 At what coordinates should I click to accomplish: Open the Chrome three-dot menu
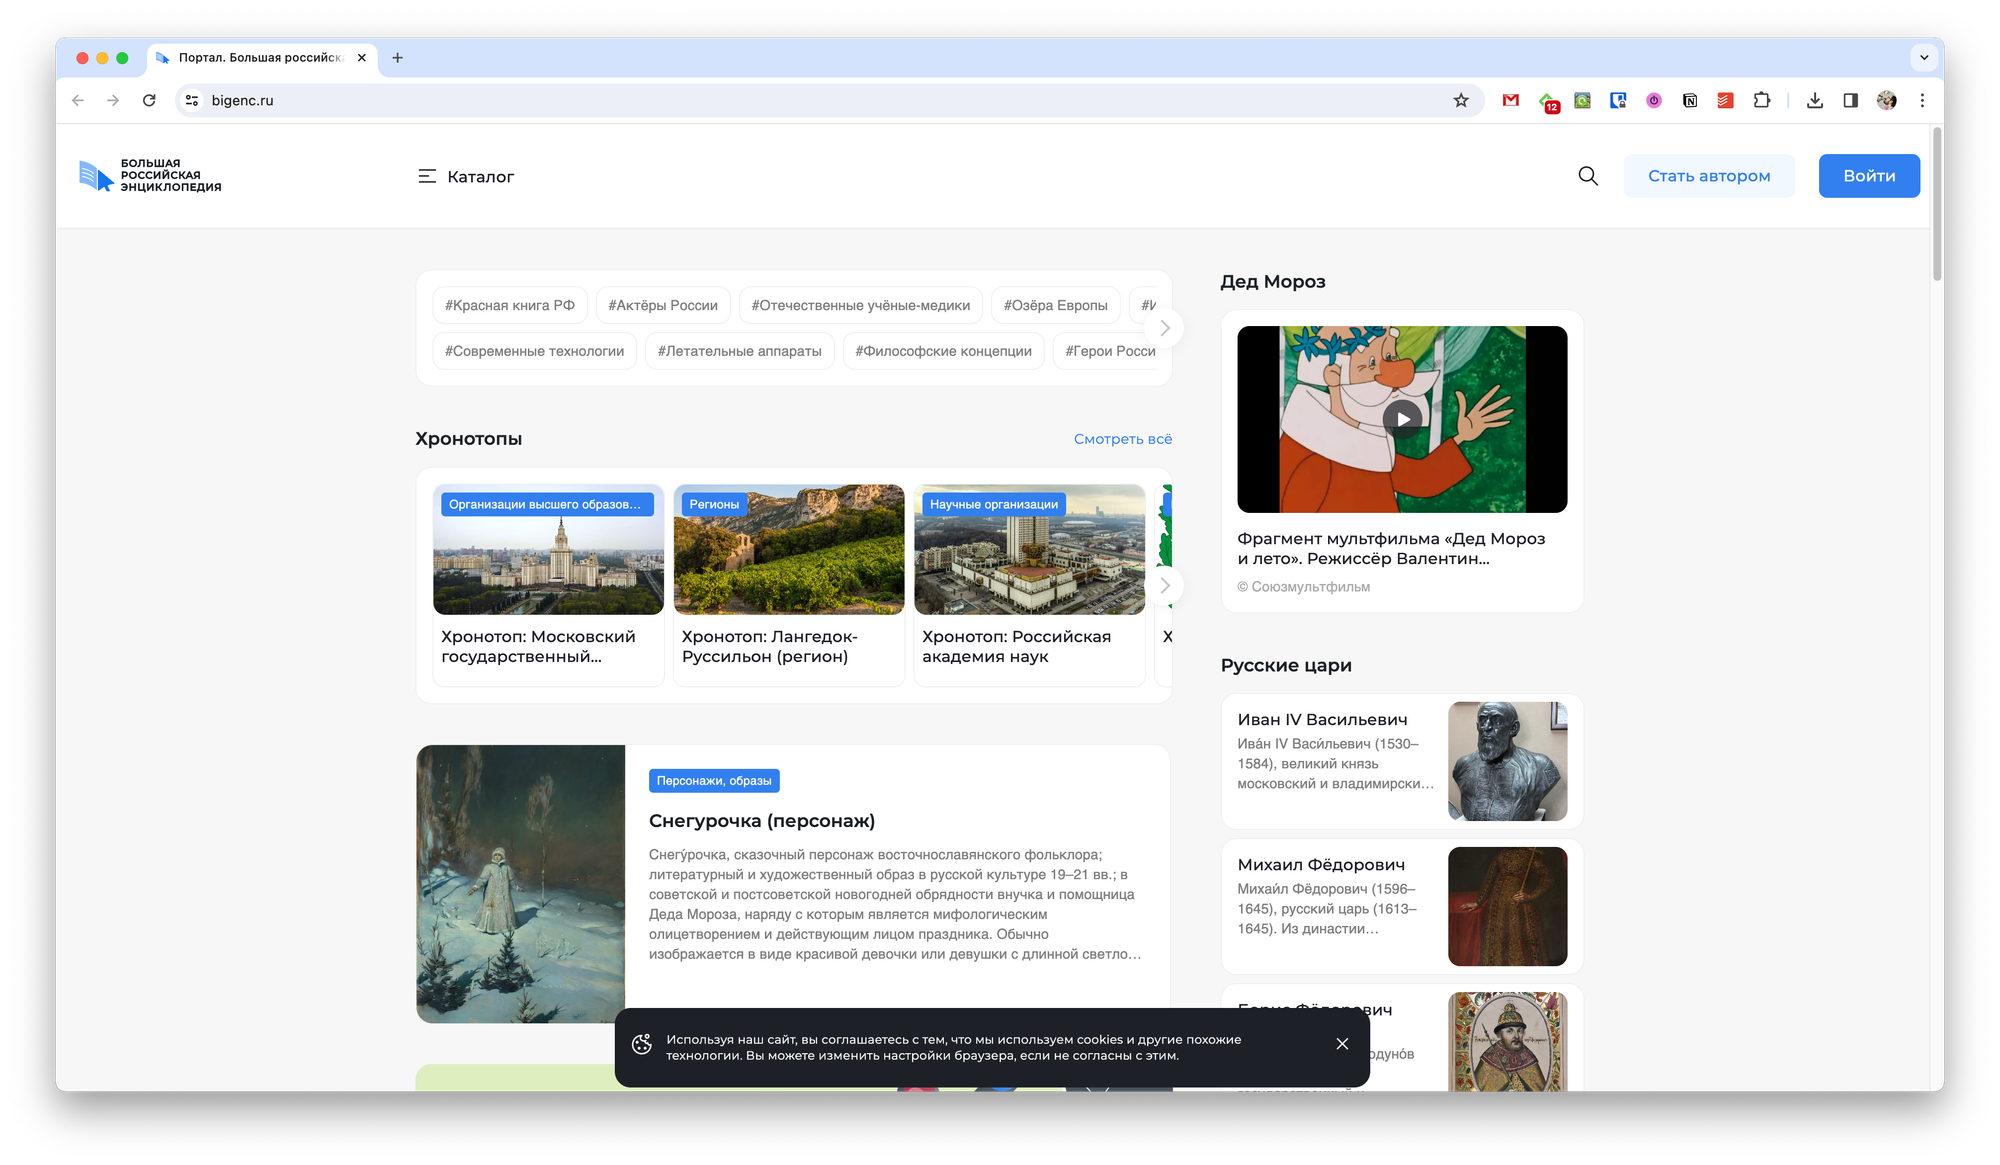pos(1922,100)
